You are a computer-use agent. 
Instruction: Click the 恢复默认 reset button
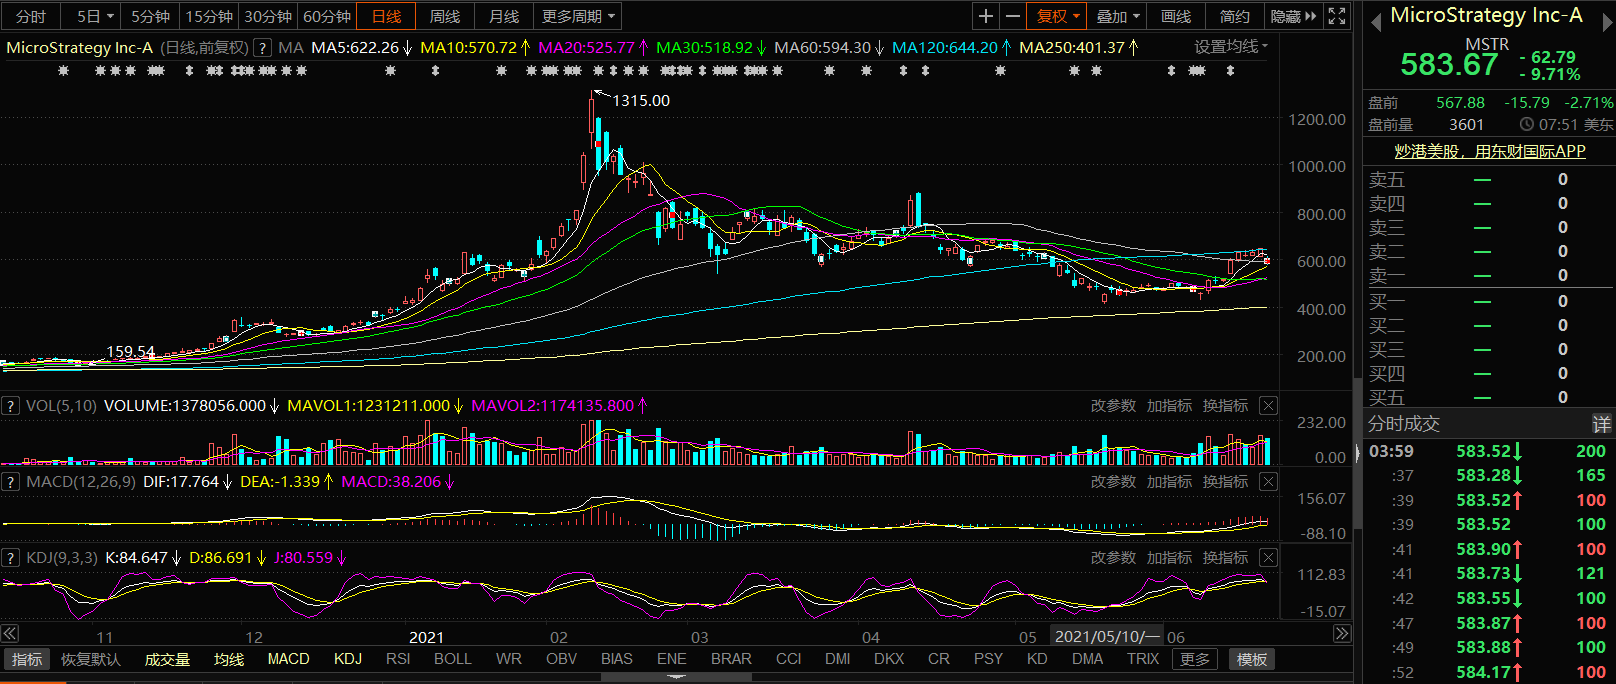pos(90,660)
